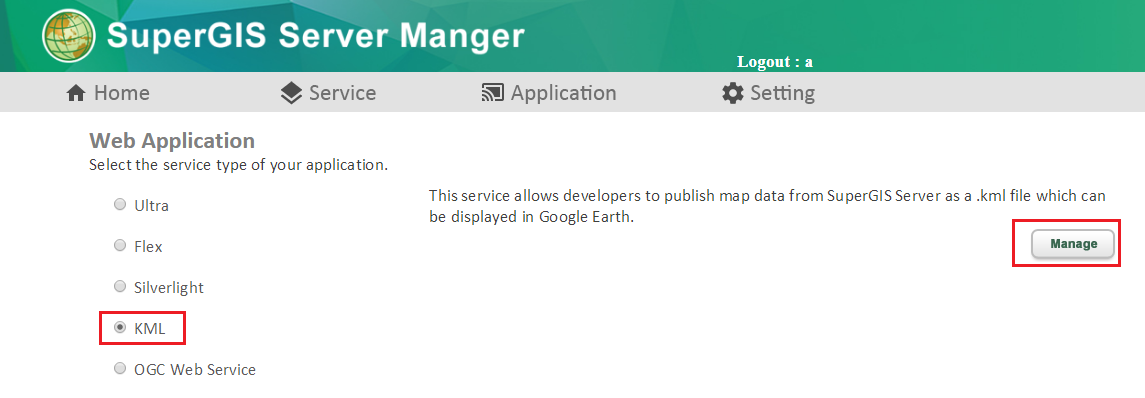Select the KML radio button
Image resolution: width=1145 pixels, height=398 pixels.
point(120,329)
